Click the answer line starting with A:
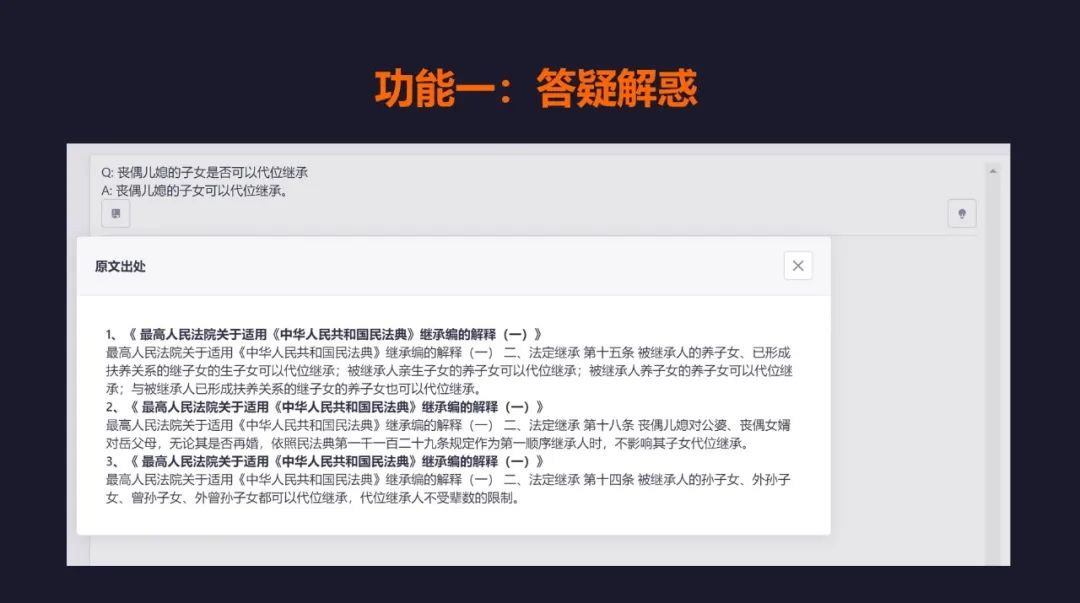 coord(194,191)
